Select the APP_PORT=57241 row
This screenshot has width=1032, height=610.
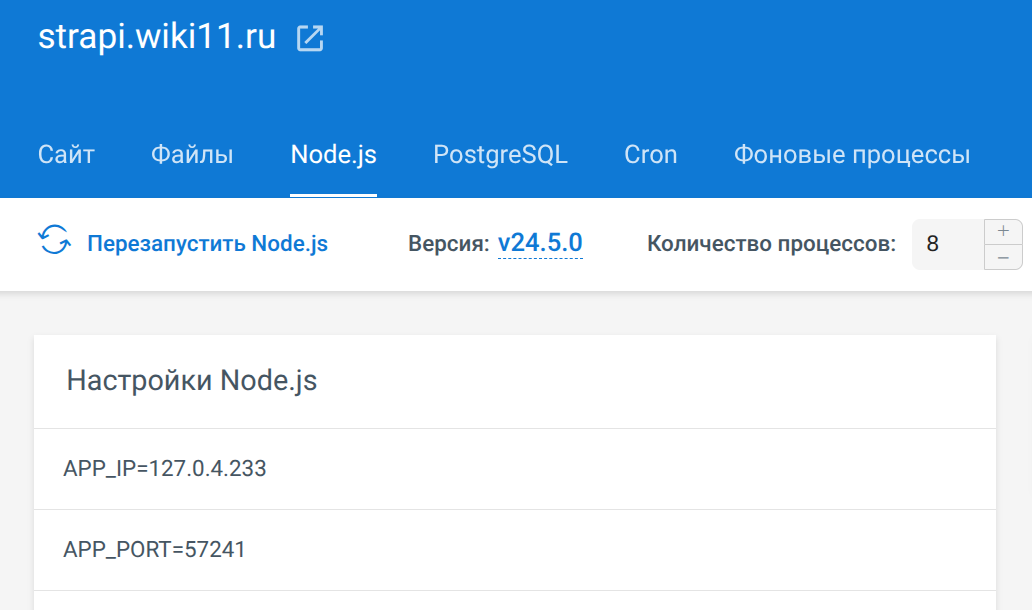click(515, 550)
